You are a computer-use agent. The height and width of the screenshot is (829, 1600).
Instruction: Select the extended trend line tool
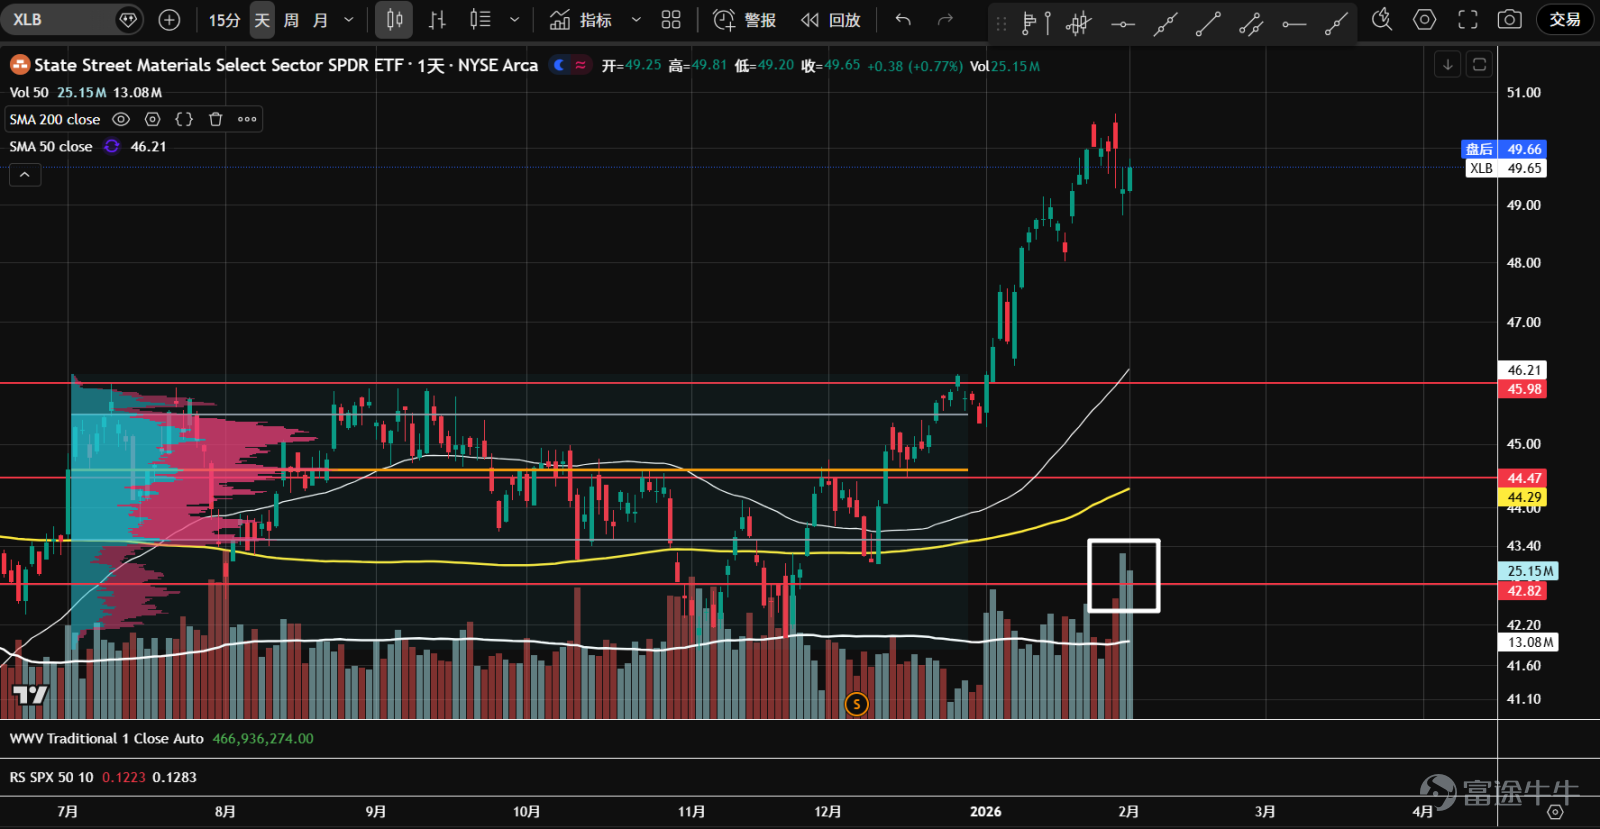(1166, 22)
